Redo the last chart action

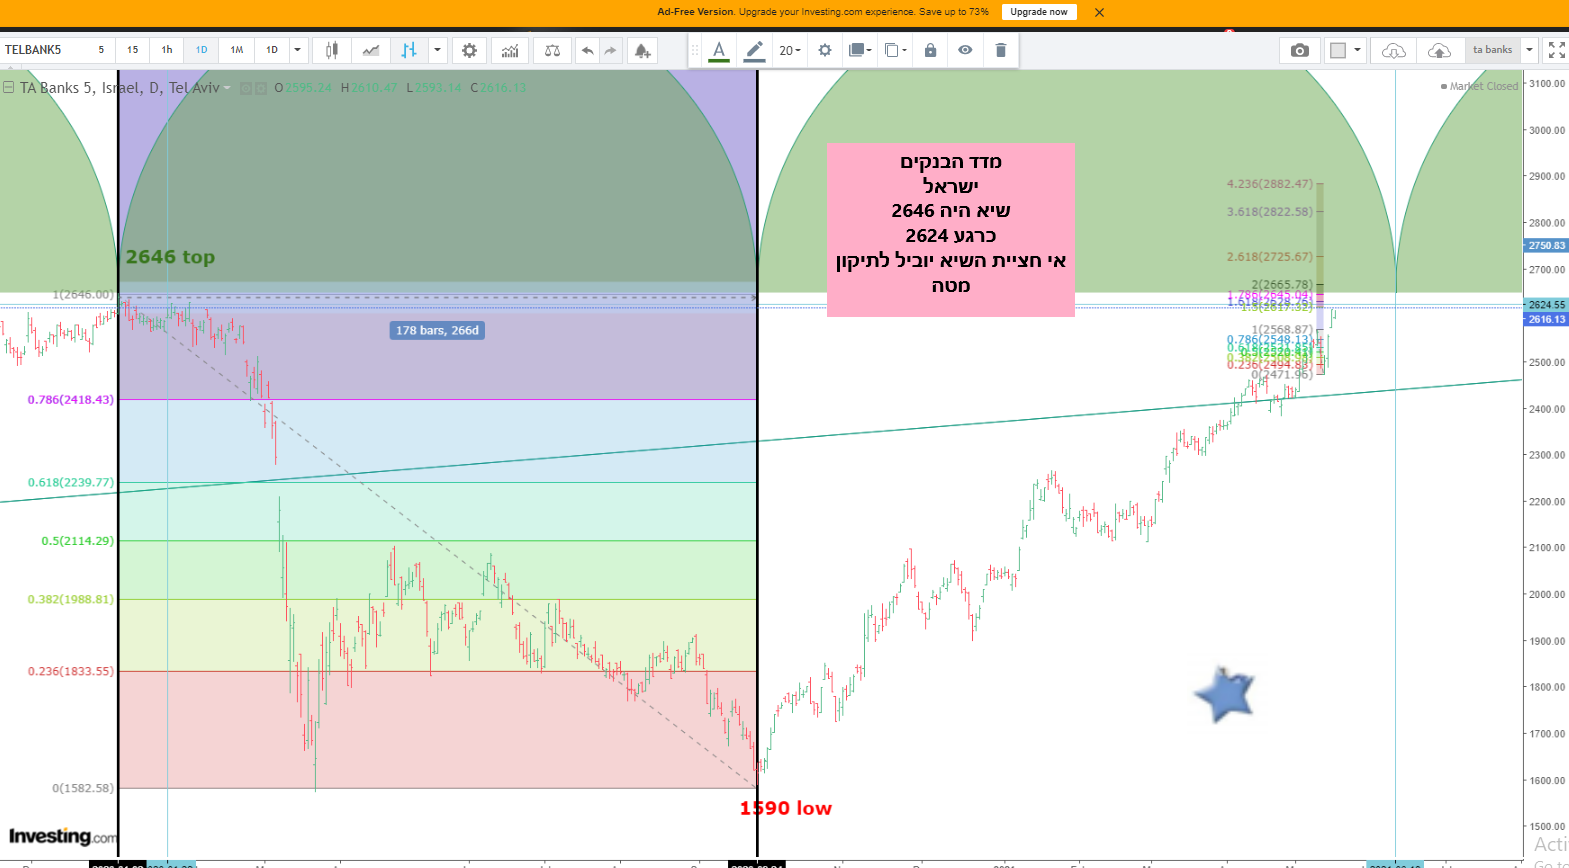pos(610,50)
